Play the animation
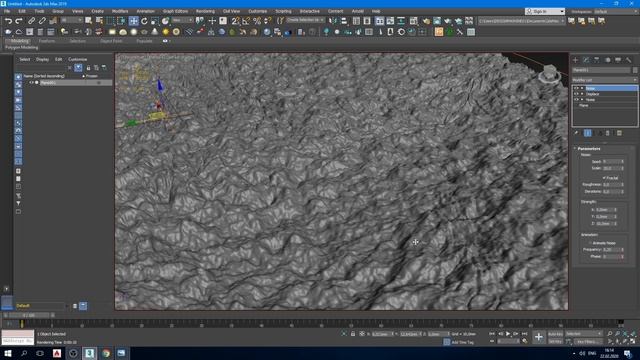Image resolution: width=640 pixels, height=360 pixels. coord(508,334)
